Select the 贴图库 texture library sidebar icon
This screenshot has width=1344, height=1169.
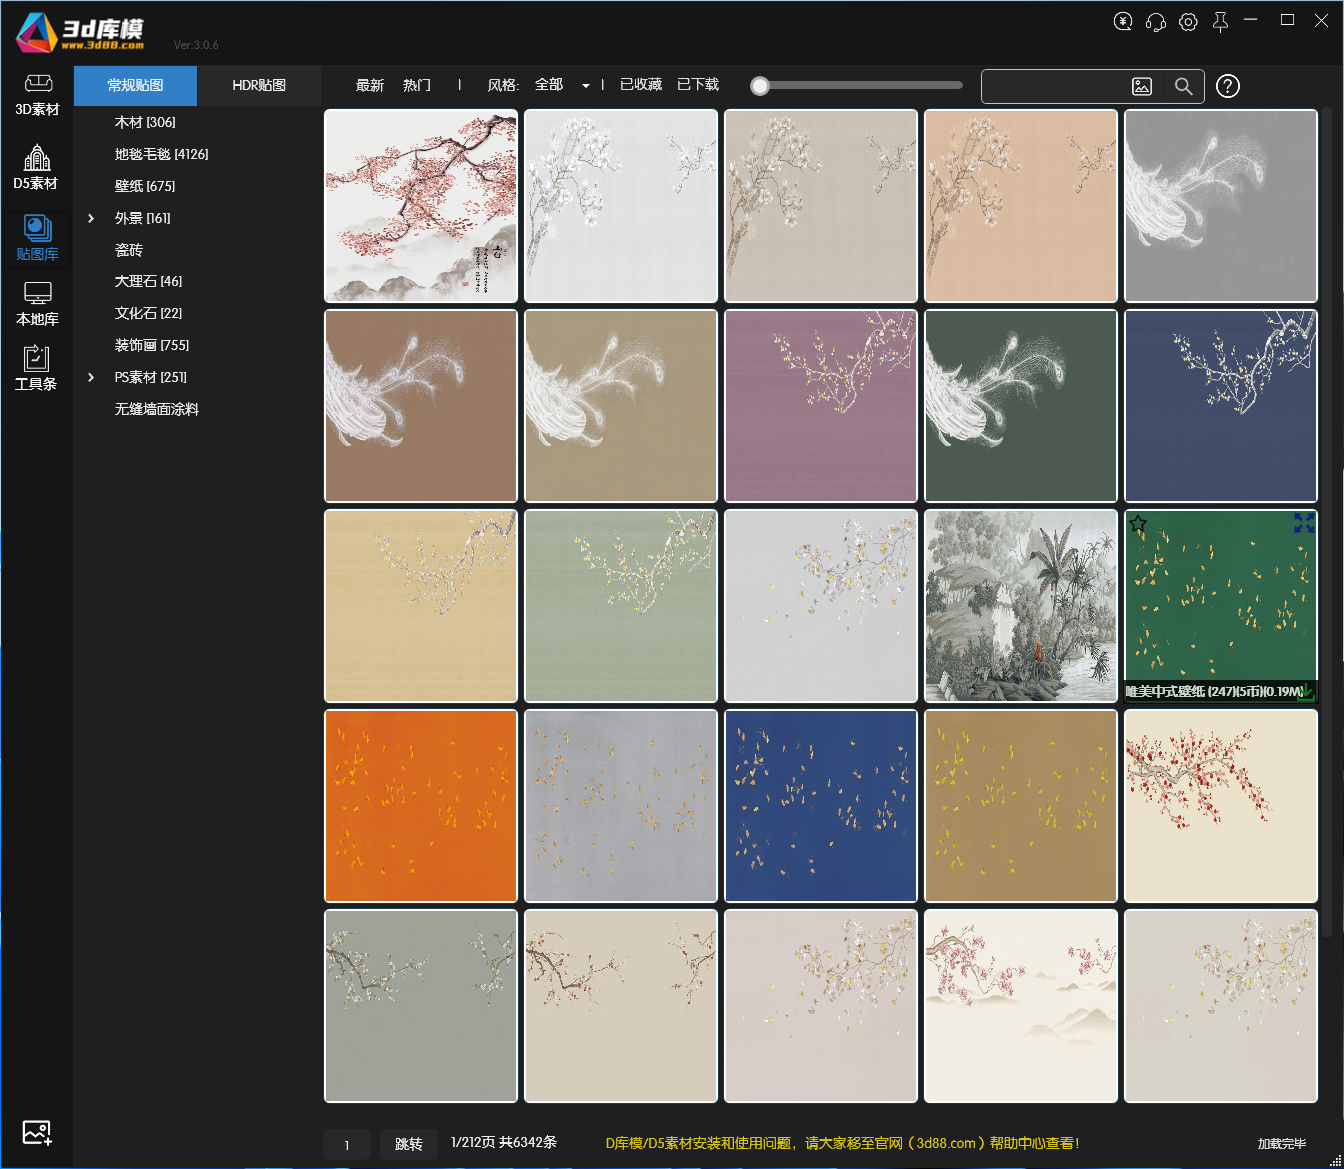coord(37,238)
